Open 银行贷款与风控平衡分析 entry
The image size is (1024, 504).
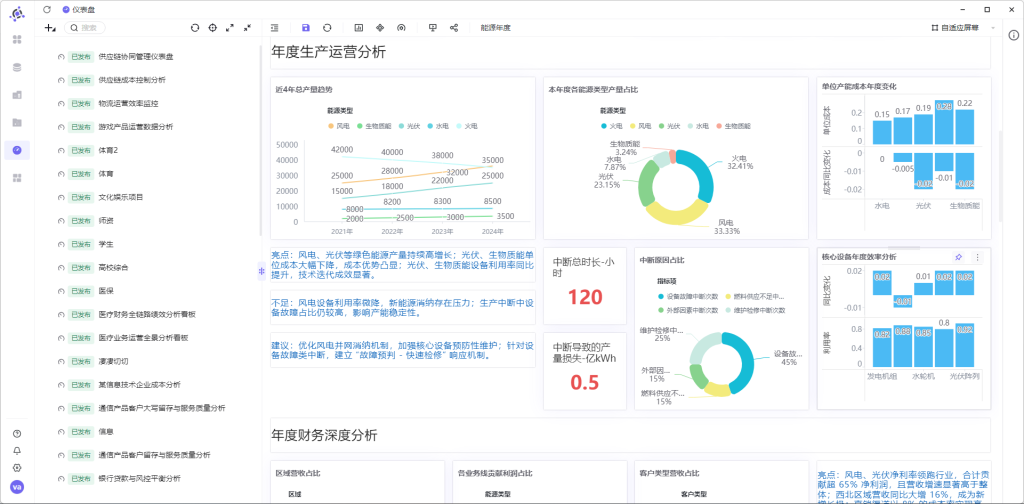tap(139, 478)
